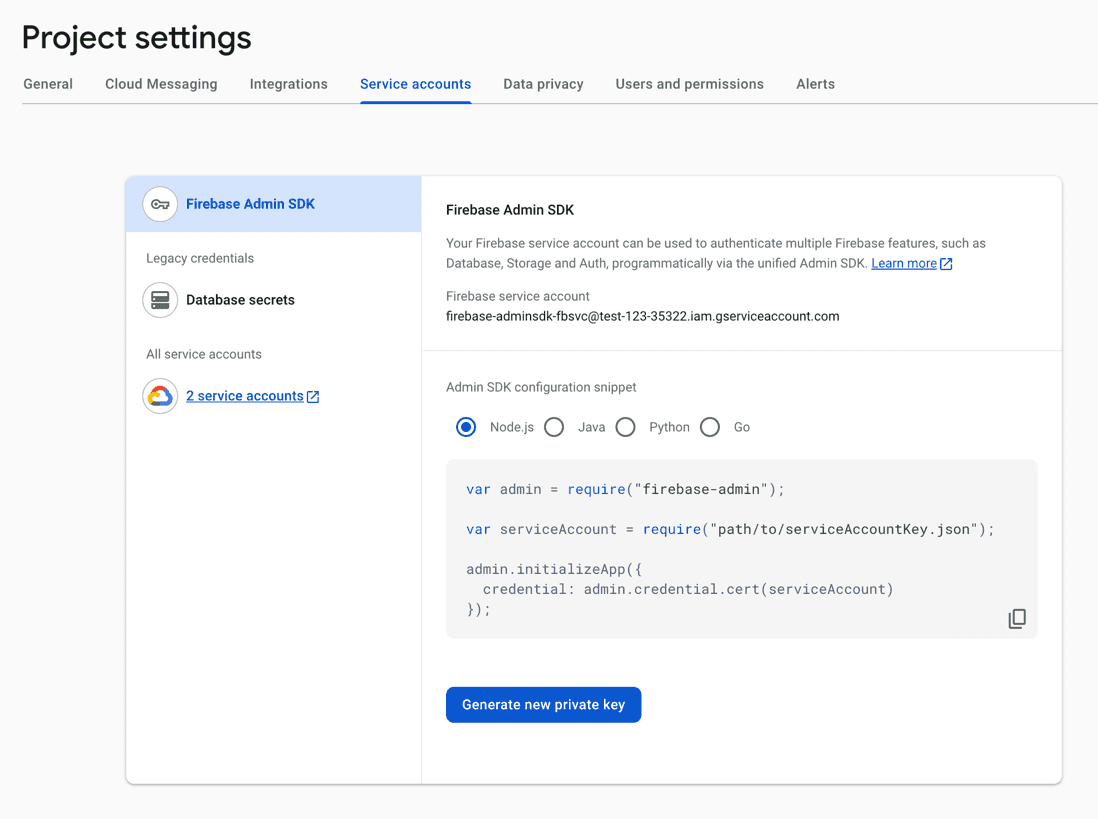
Task: Open the 2 service accounts link
Action: tap(244, 396)
